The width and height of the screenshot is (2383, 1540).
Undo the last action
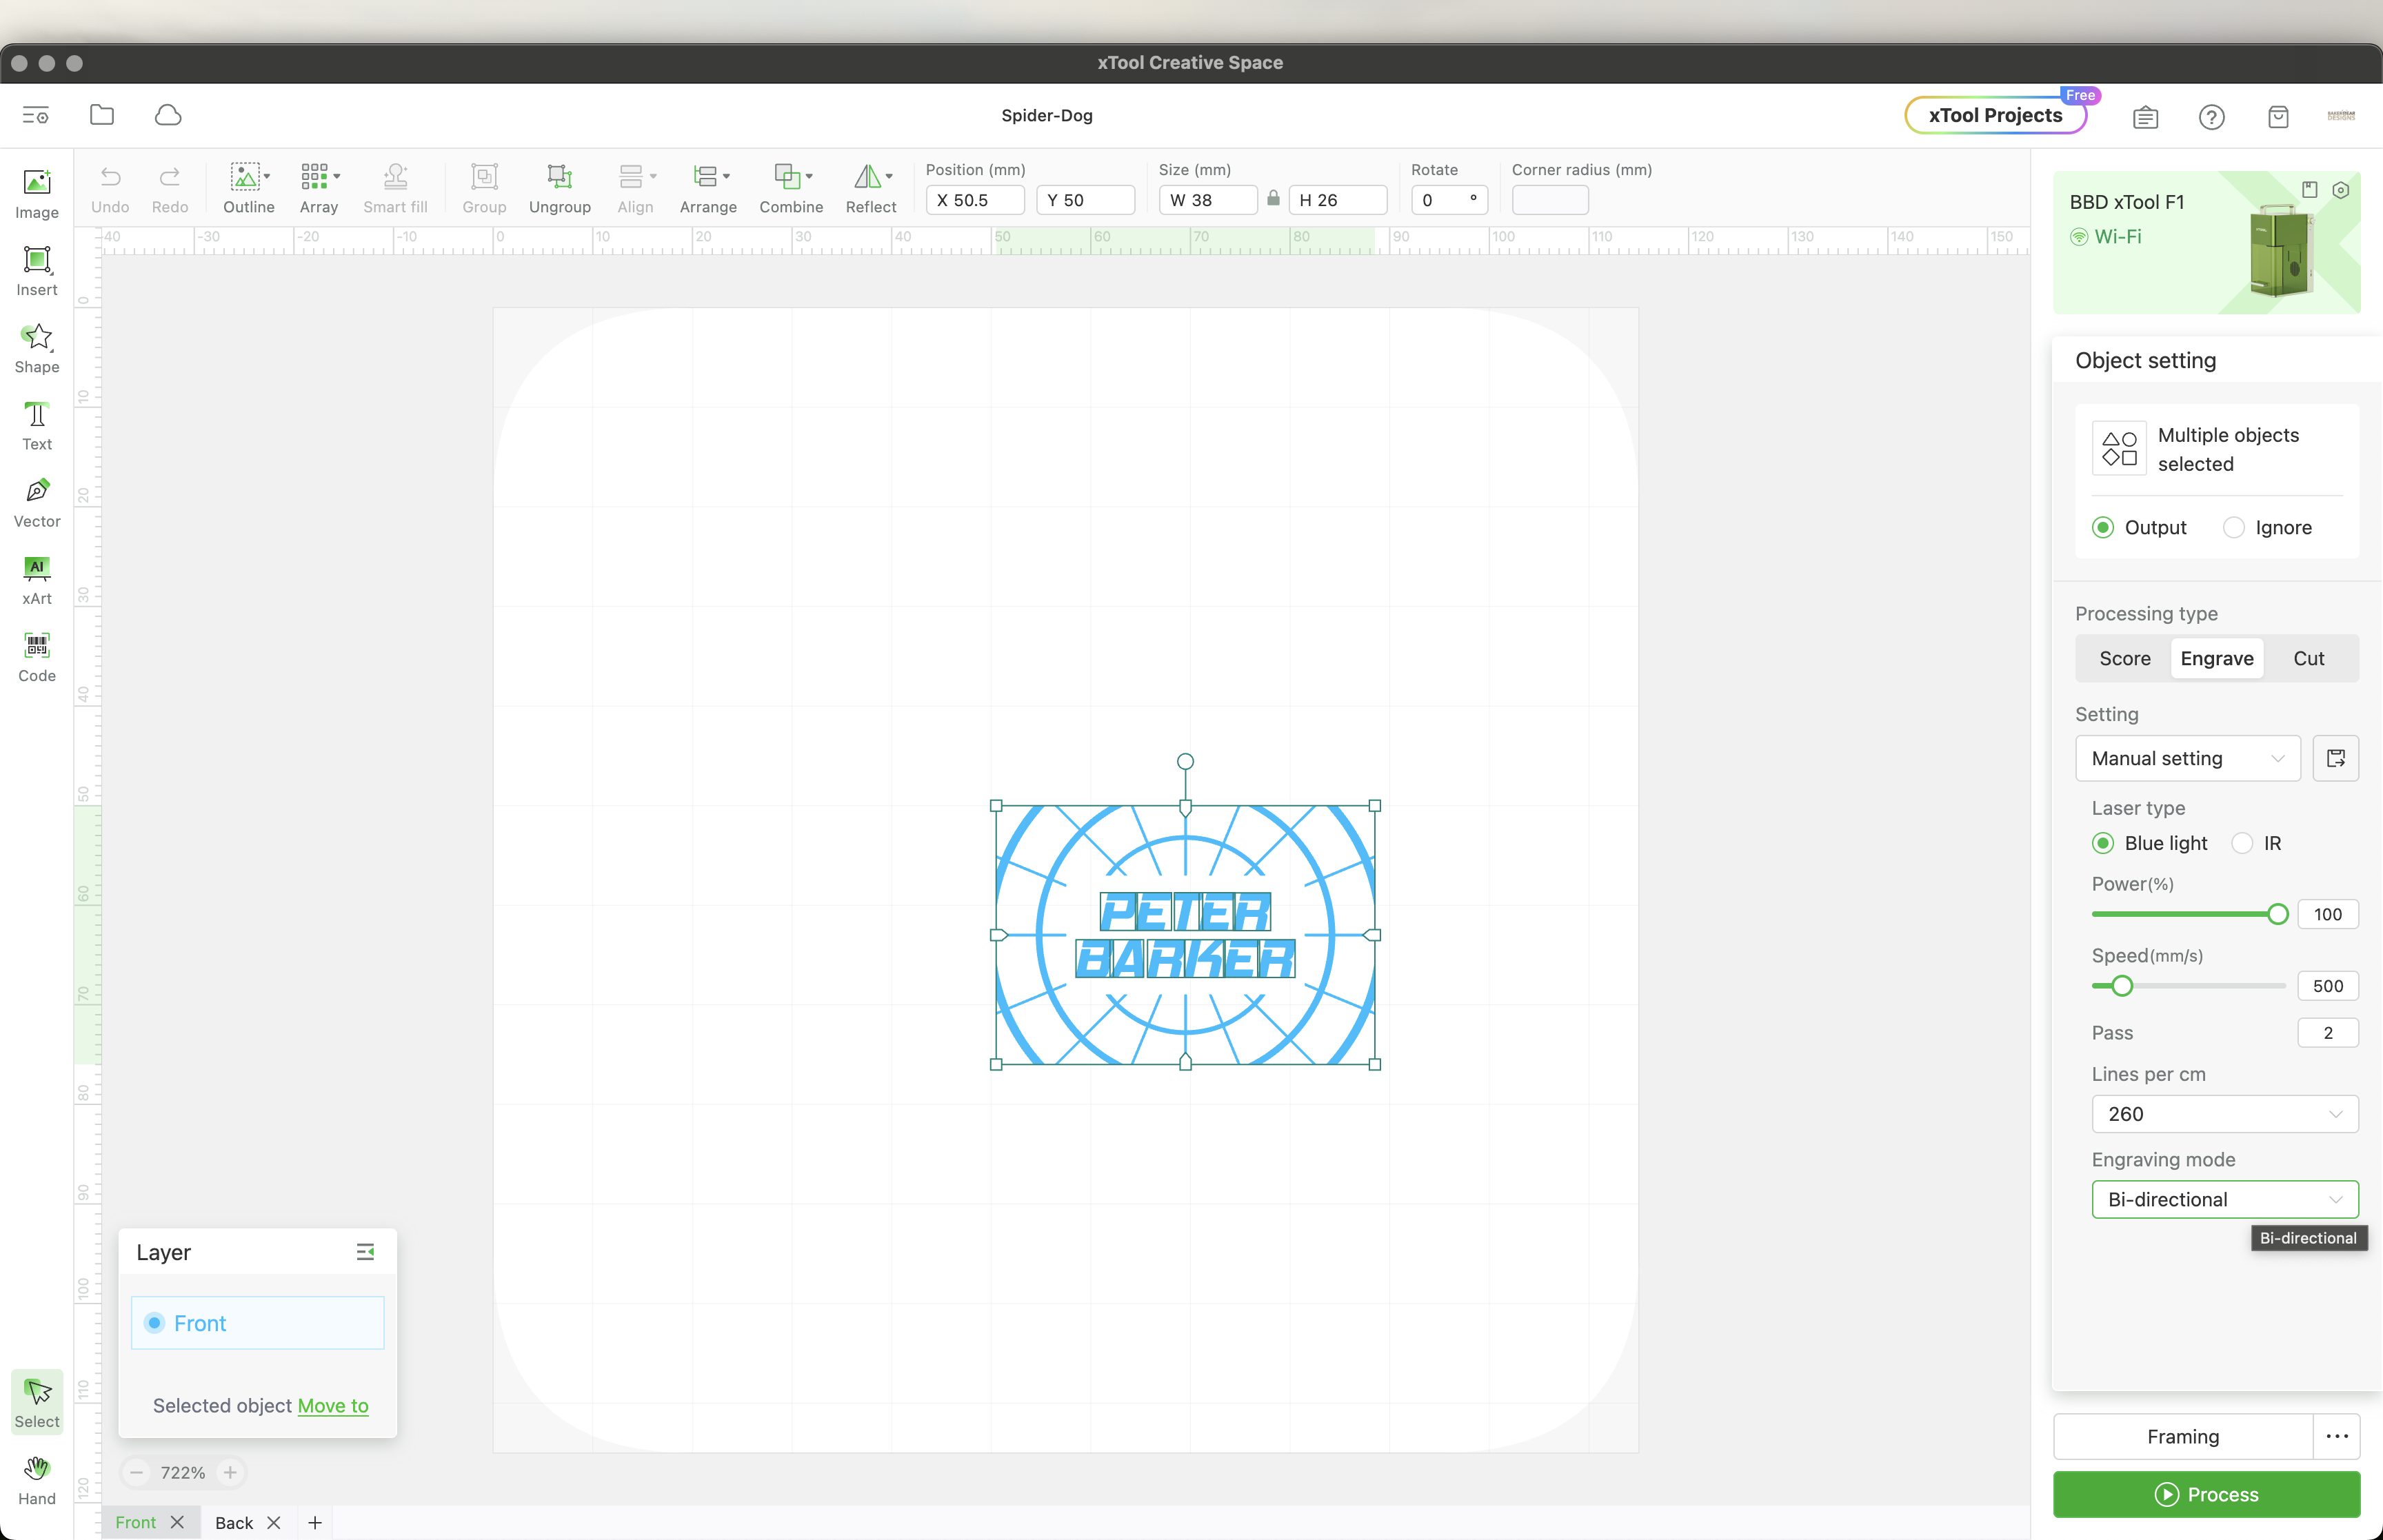tap(110, 188)
